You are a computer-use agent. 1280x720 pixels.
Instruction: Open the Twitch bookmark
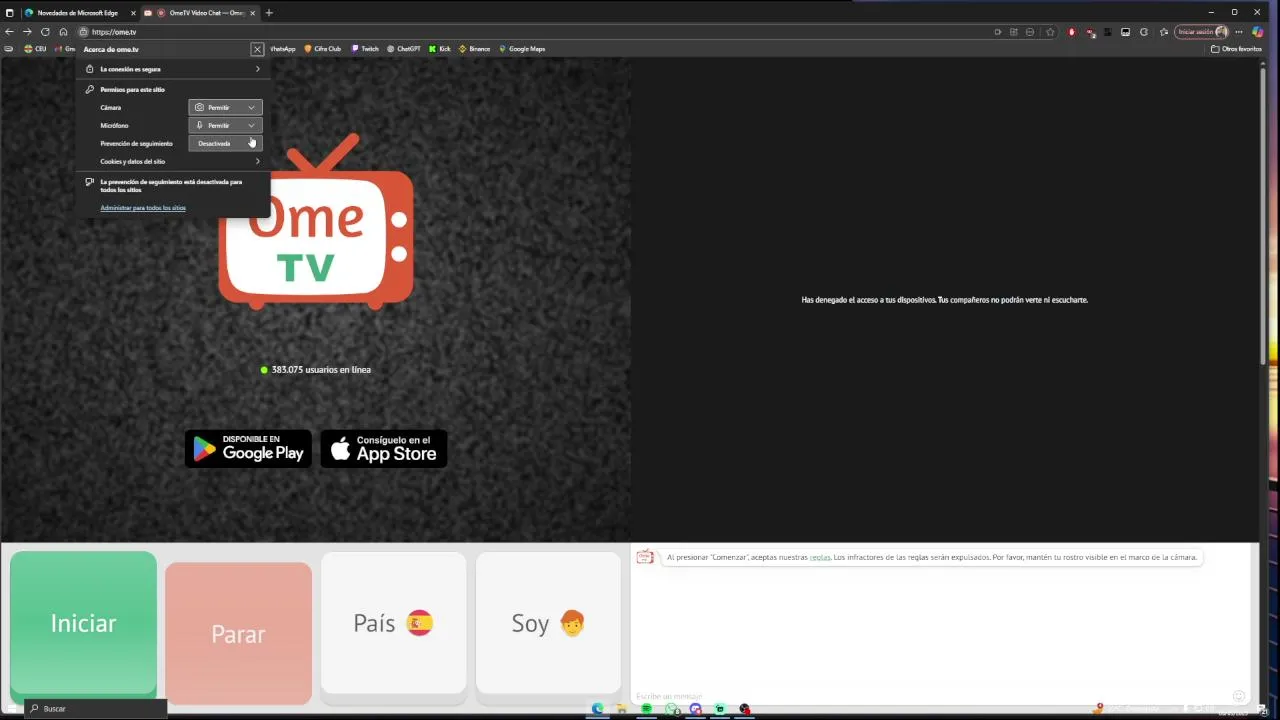tap(365, 49)
